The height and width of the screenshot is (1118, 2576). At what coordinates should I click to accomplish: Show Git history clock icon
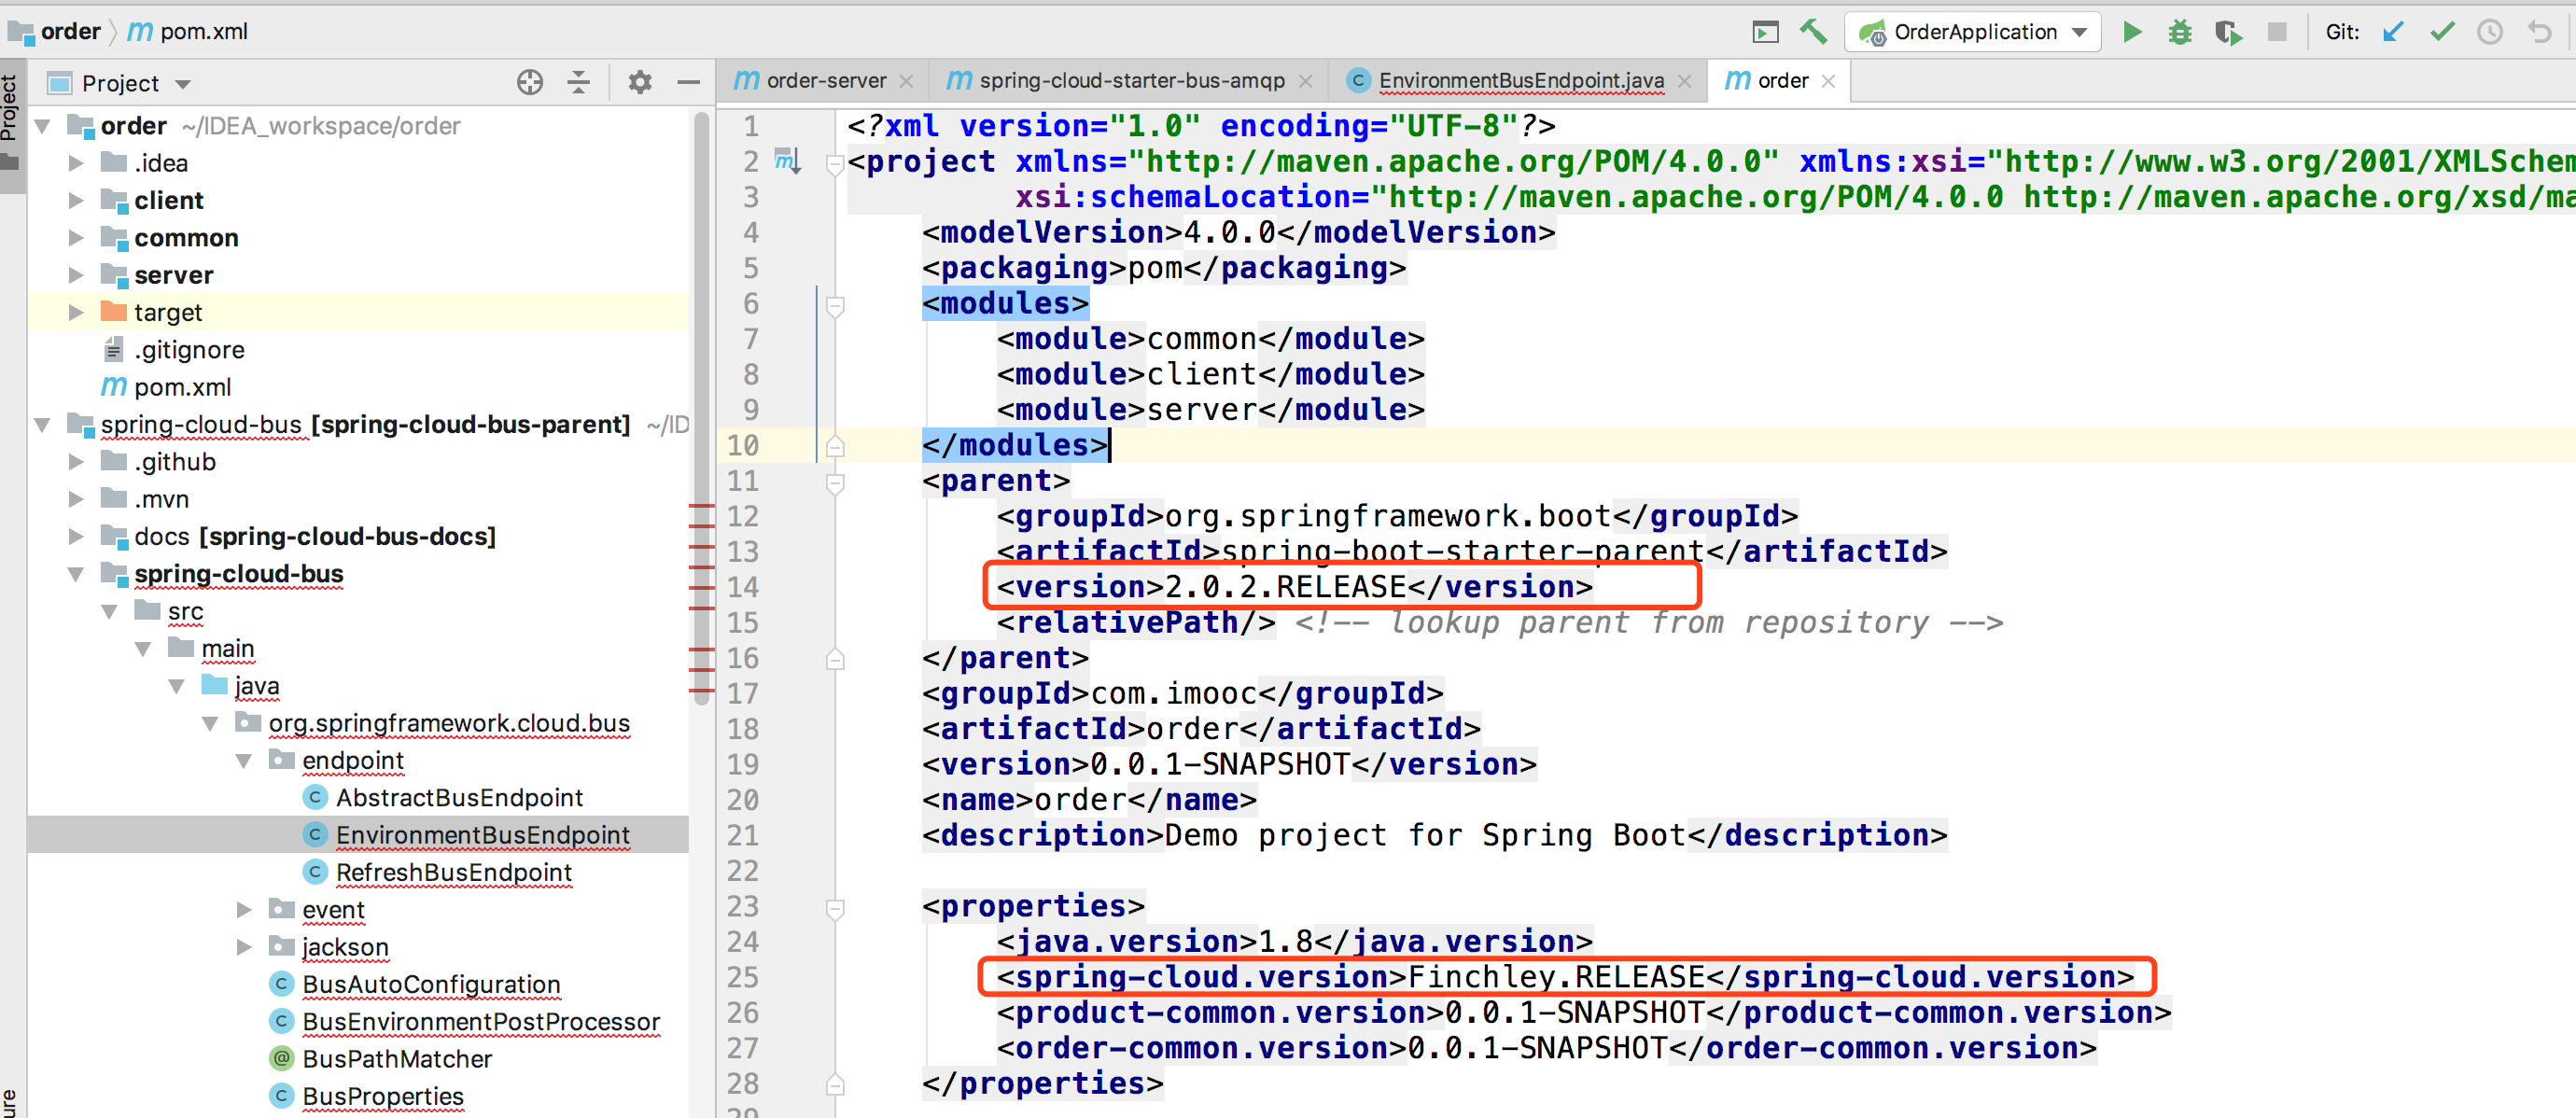pos(2490,32)
